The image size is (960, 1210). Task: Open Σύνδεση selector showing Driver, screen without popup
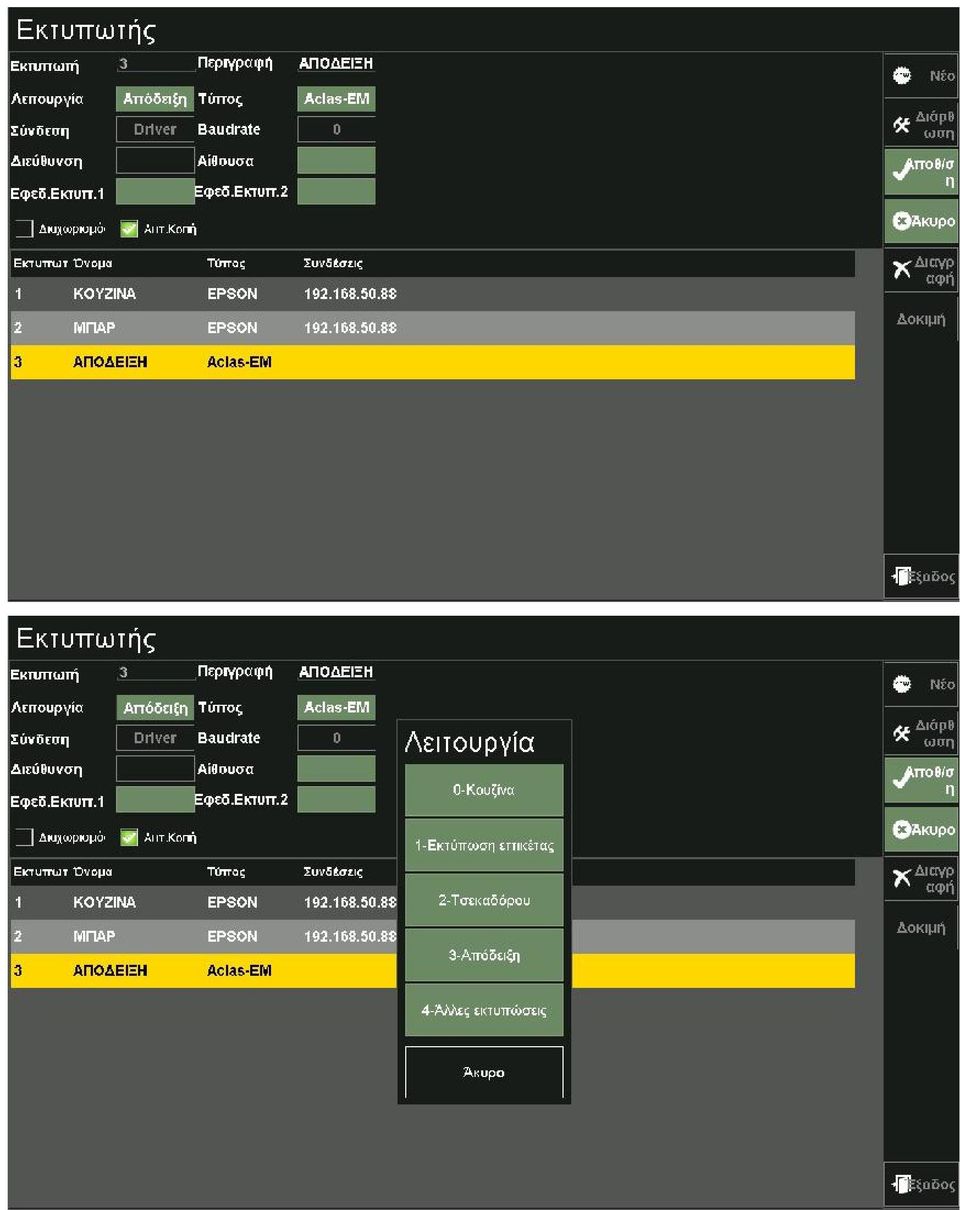click(155, 130)
